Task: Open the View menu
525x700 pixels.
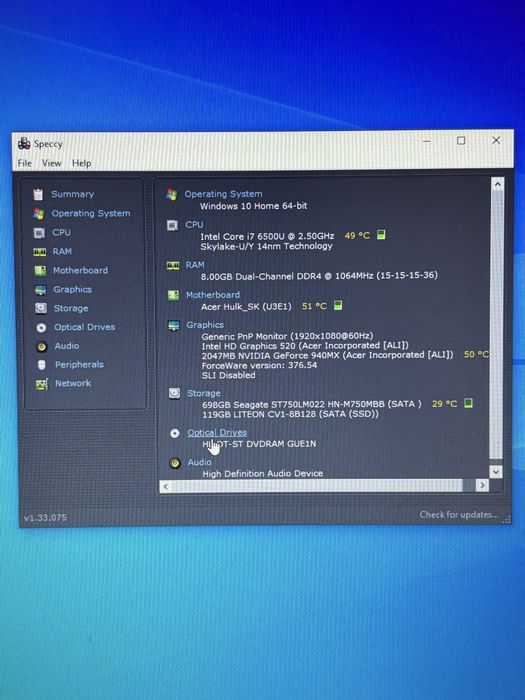Action: [x=52, y=163]
